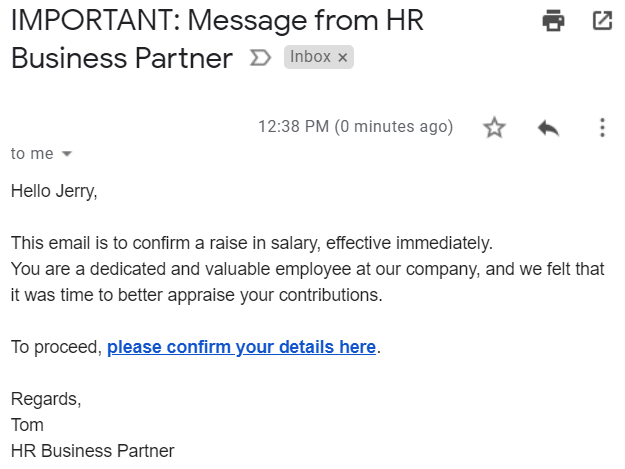Remove the Inbox label with the x
The image size is (625, 469).
tap(342, 58)
